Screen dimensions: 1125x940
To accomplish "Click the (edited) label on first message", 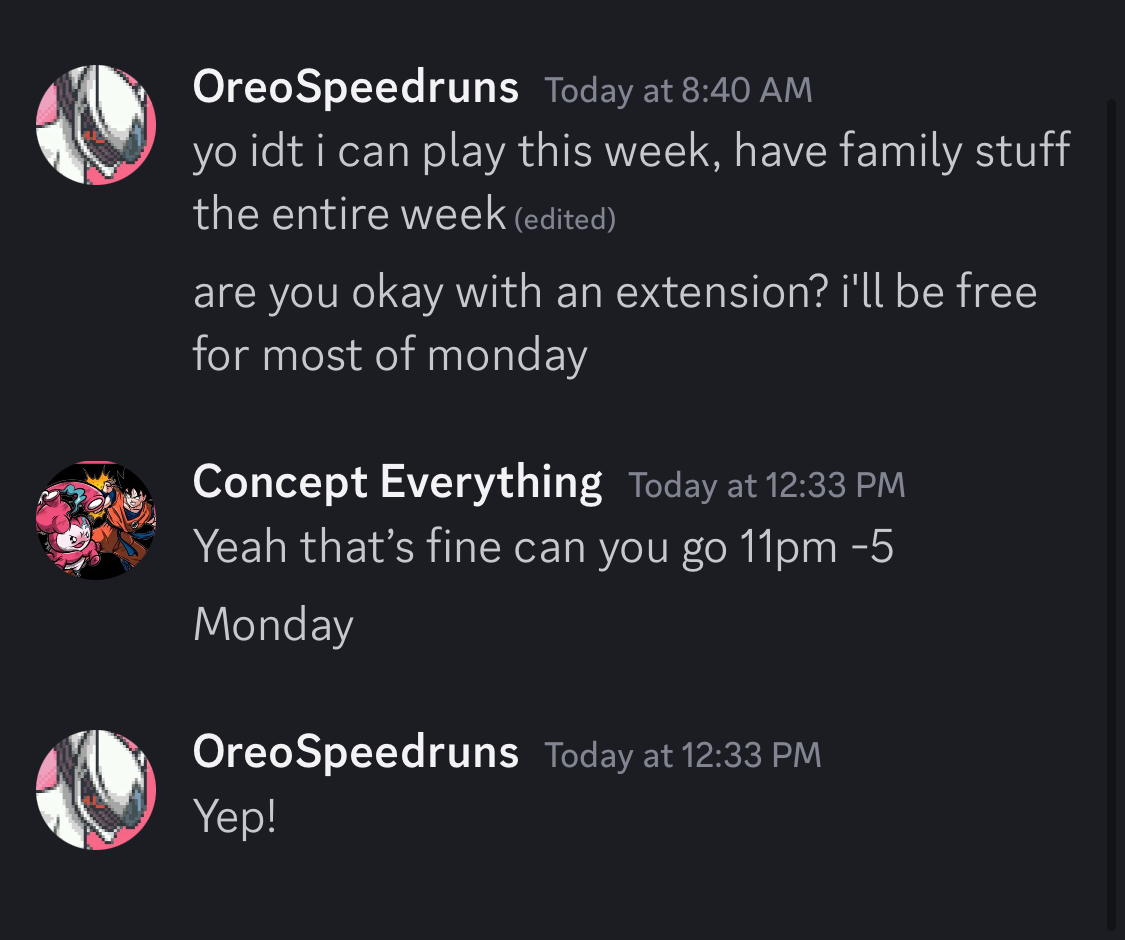I will coord(565,219).
